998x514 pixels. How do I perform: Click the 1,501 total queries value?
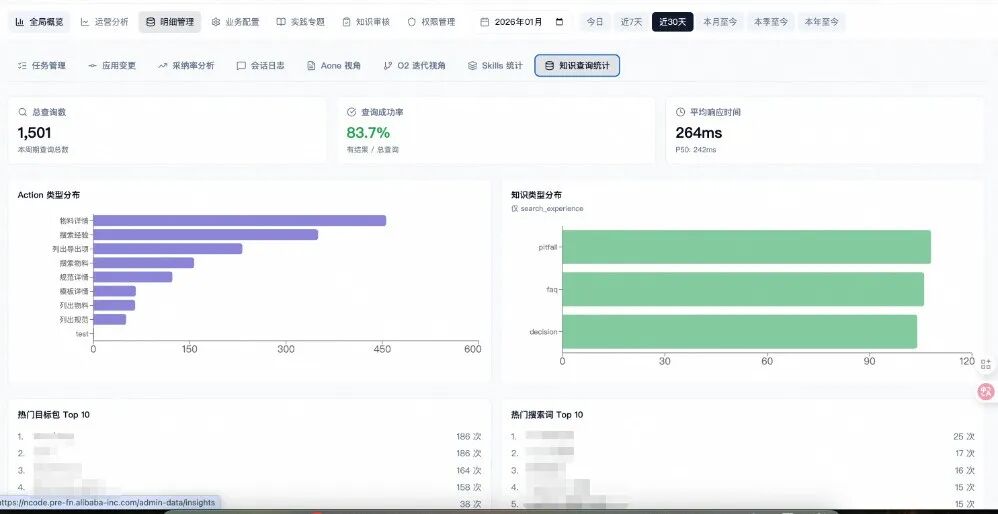point(34,133)
